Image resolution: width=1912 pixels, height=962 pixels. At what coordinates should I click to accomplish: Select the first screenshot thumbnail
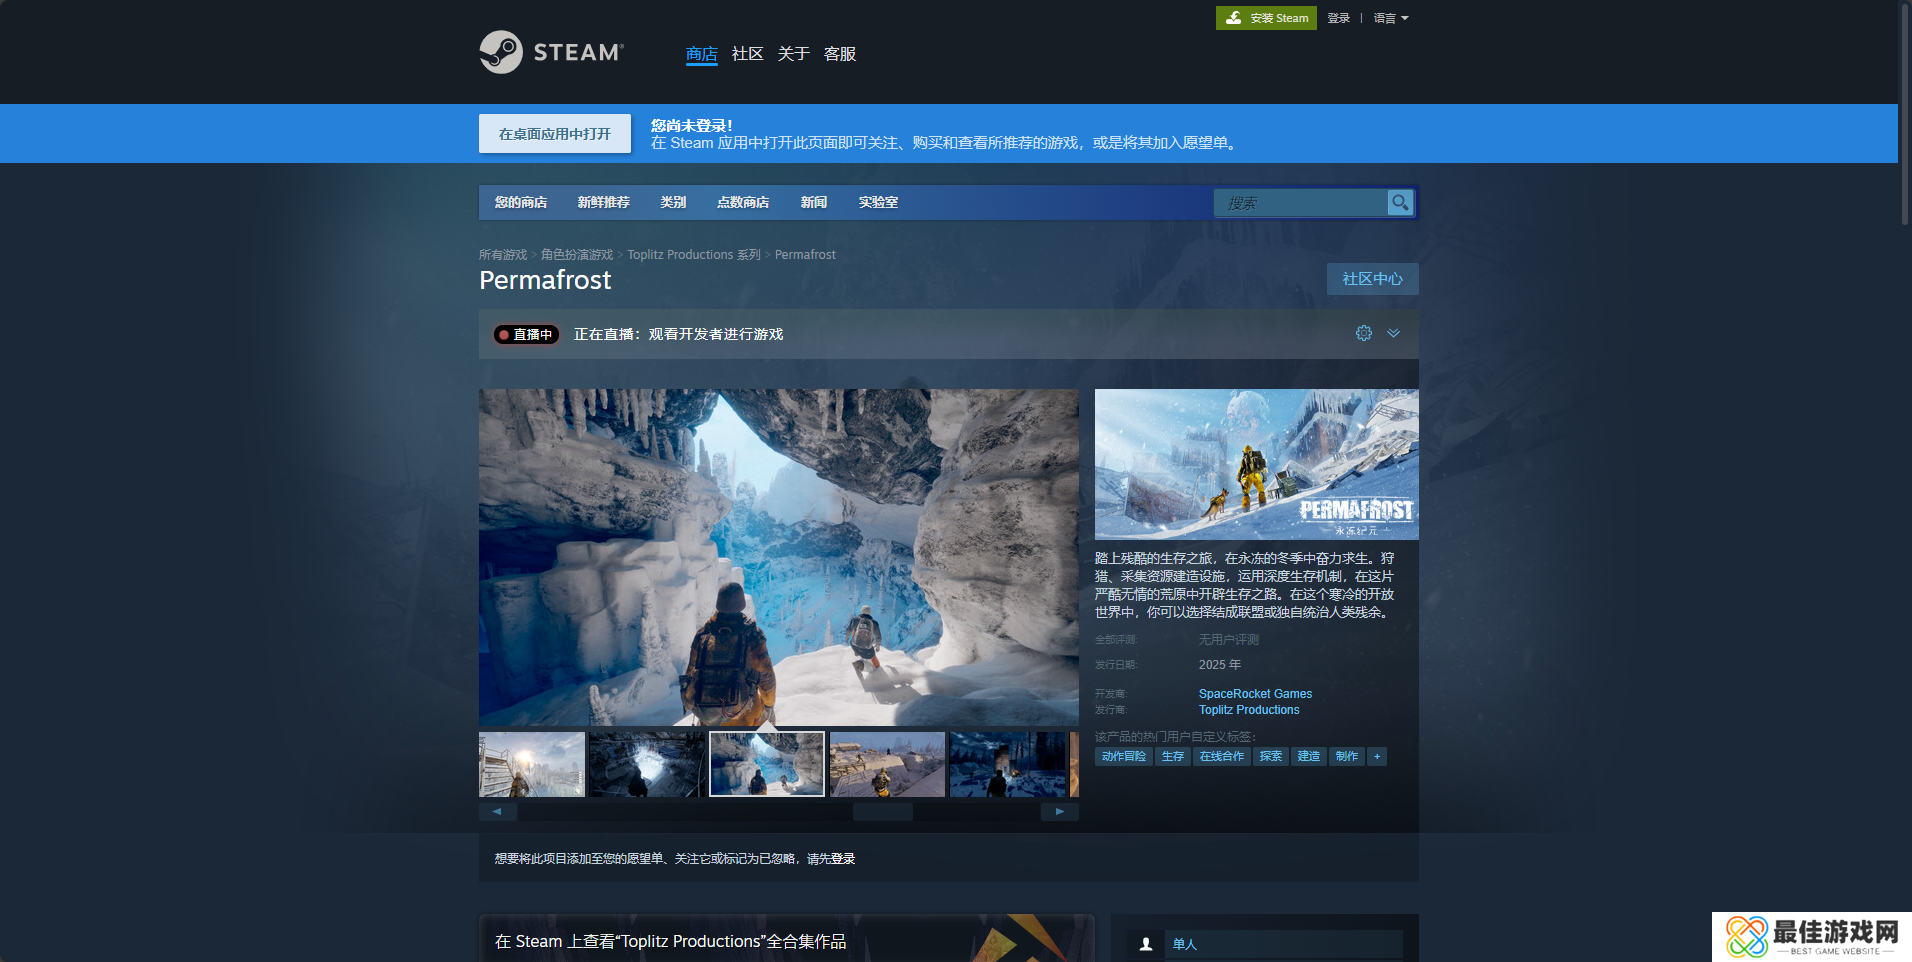point(532,764)
